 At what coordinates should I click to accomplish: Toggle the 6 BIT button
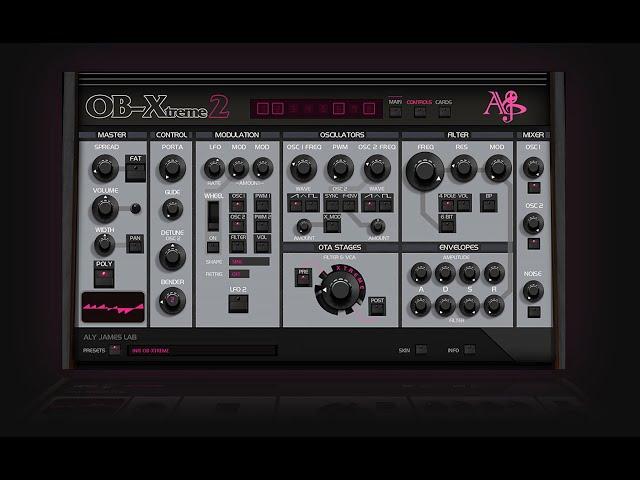pos(447,224)
